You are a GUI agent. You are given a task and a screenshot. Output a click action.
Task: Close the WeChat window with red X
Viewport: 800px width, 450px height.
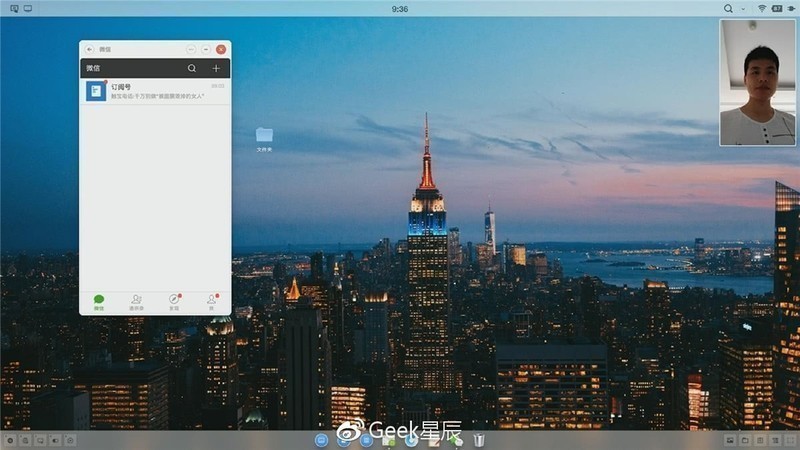pos(221,49)
